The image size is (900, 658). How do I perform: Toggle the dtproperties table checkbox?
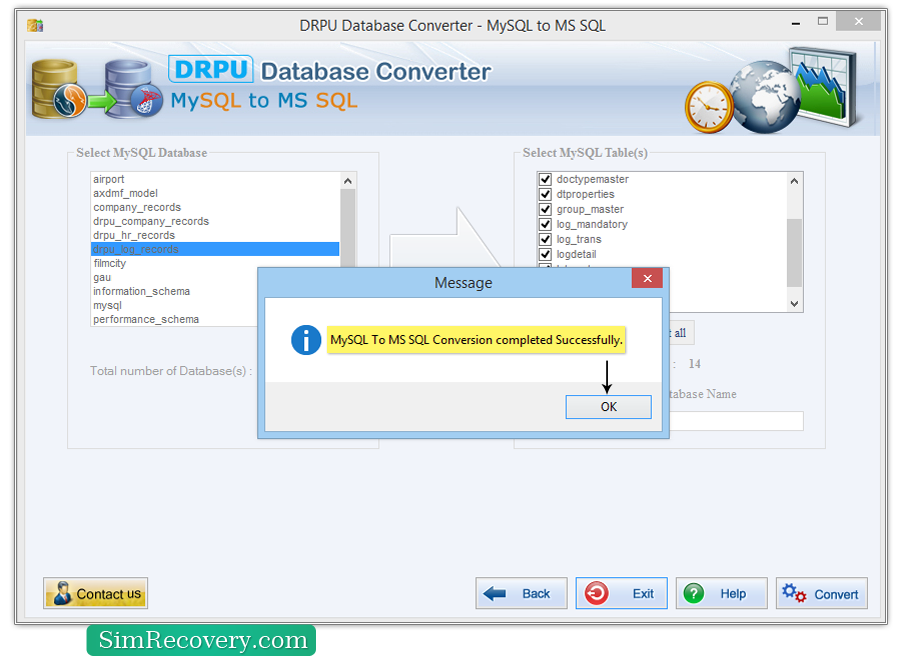(545, 194)
